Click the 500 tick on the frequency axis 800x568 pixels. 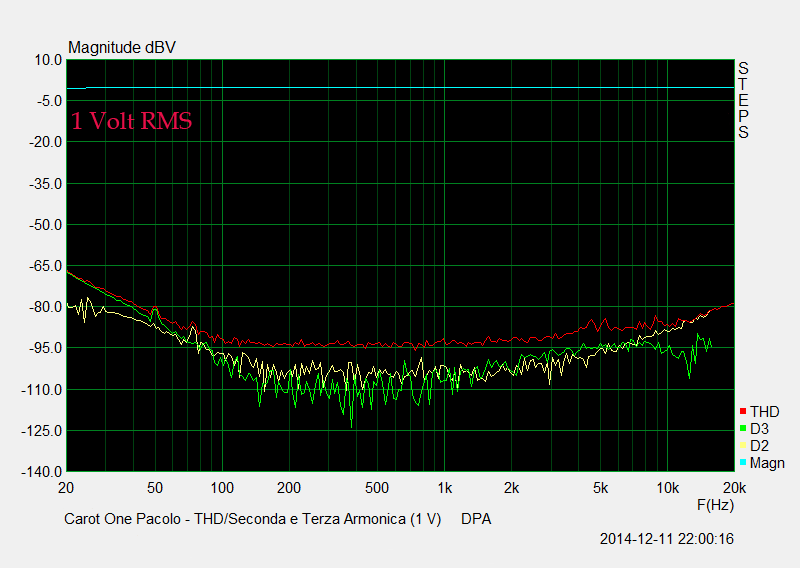pos(377,488)
